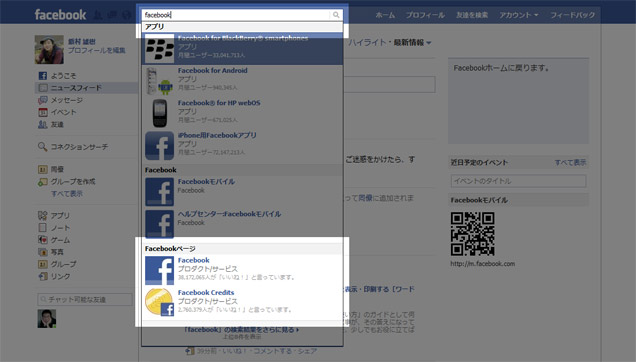The height and width of the screenshot is (362, 636).
Task: Click すべて表示 in upcoming events
Action: click(x=570, y=162)
